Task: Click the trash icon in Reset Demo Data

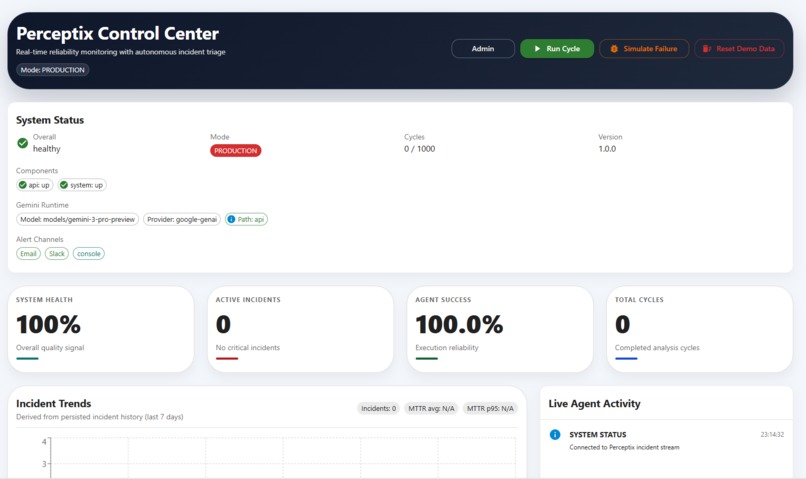Action: click(707, 49)
